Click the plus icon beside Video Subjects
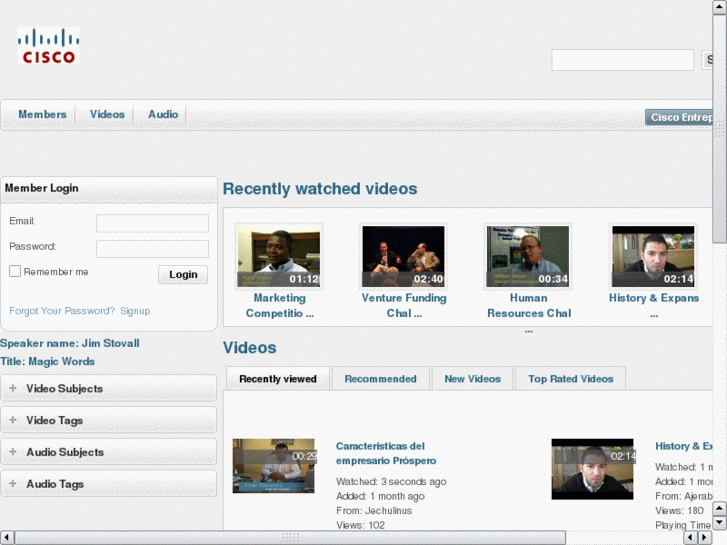727x545 pixels. [13, 388]
